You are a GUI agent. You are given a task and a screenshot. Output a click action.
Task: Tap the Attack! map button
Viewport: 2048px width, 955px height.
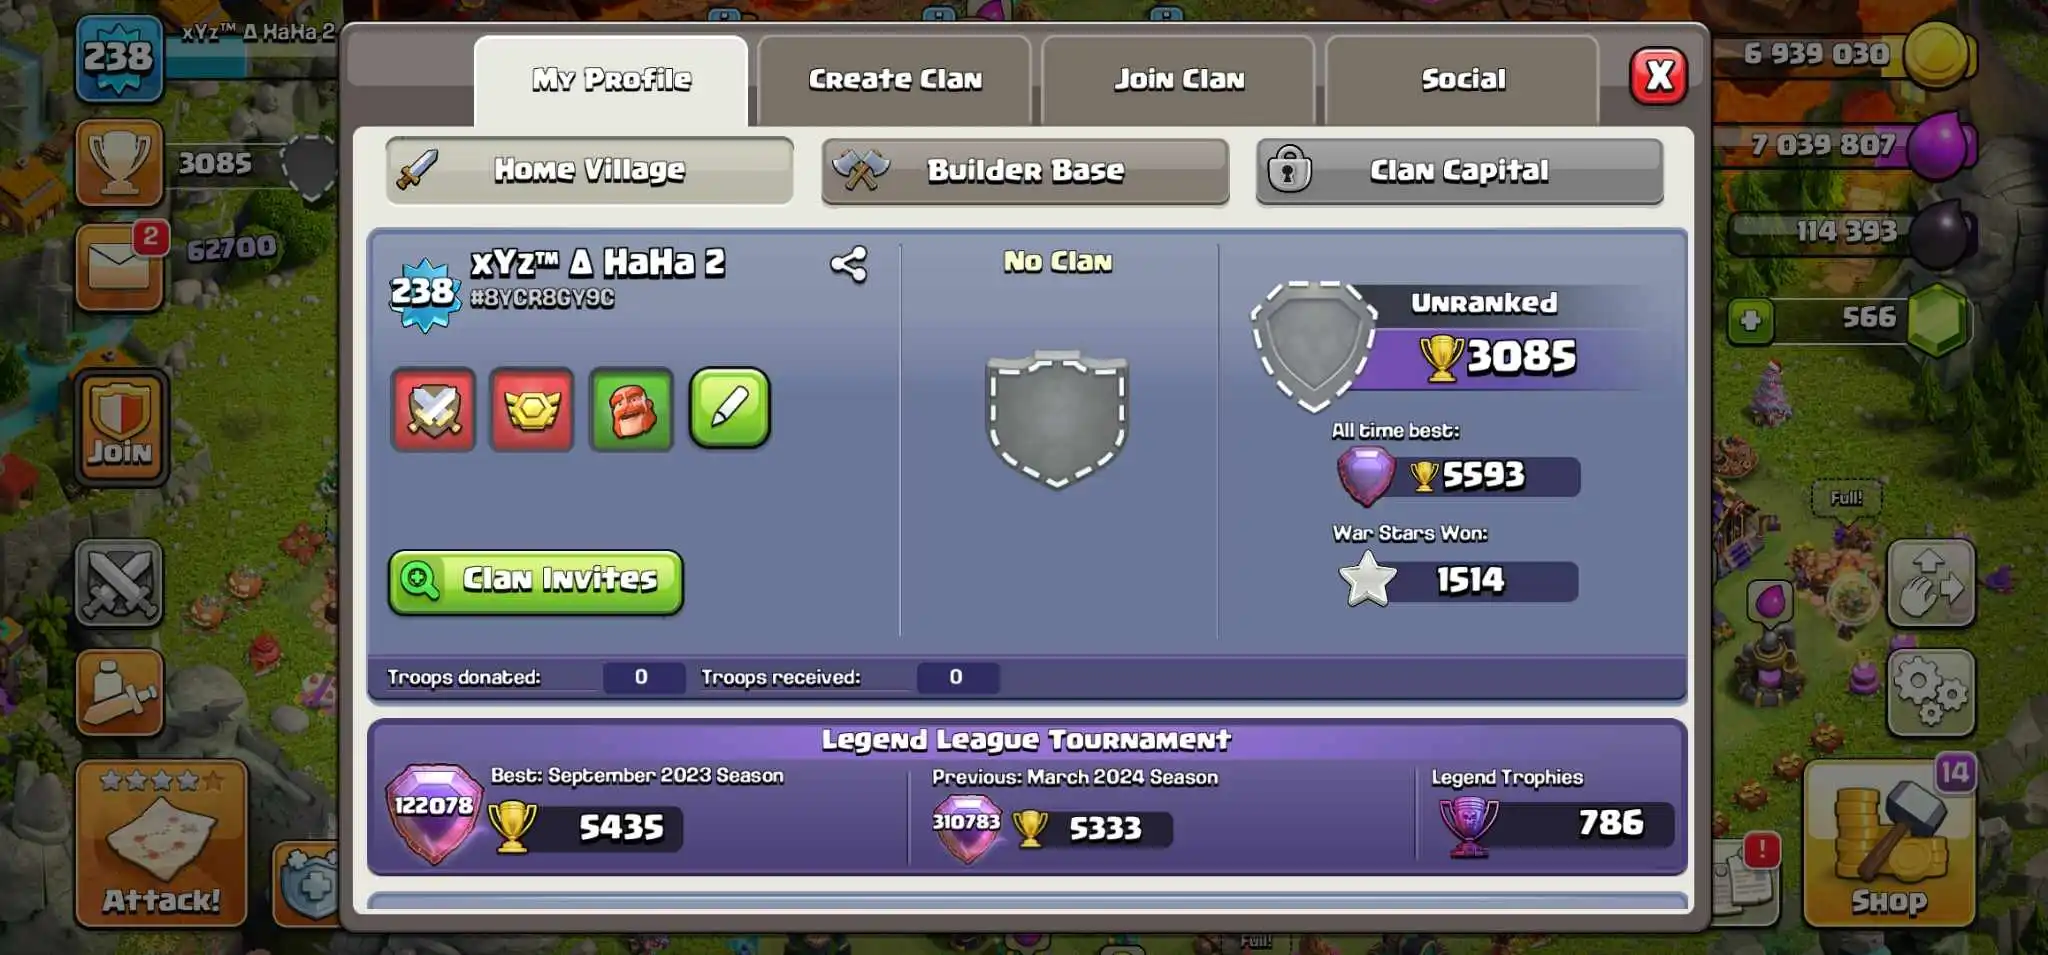[x=161, y=843]
